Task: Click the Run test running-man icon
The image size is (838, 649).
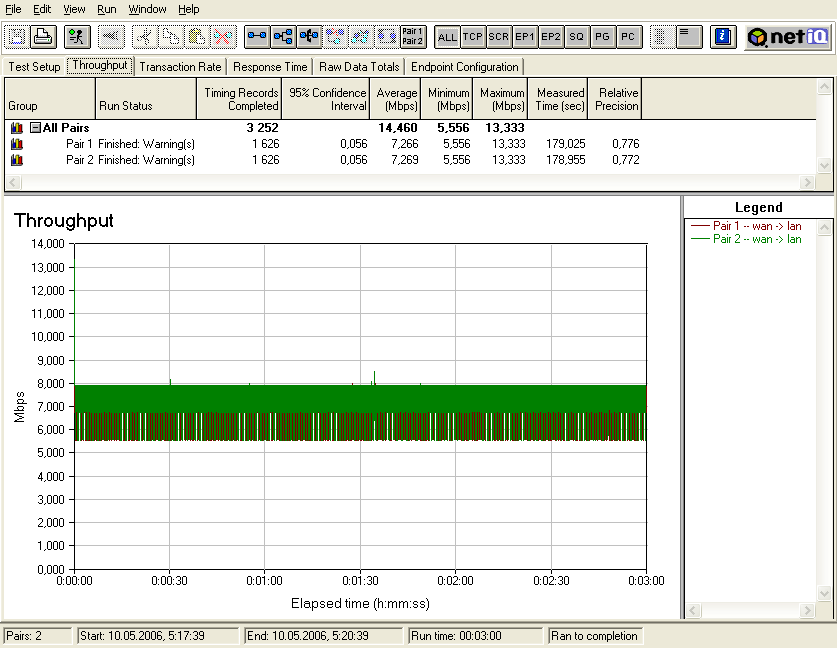Action: pyautogui.click(x=77, y=37)
